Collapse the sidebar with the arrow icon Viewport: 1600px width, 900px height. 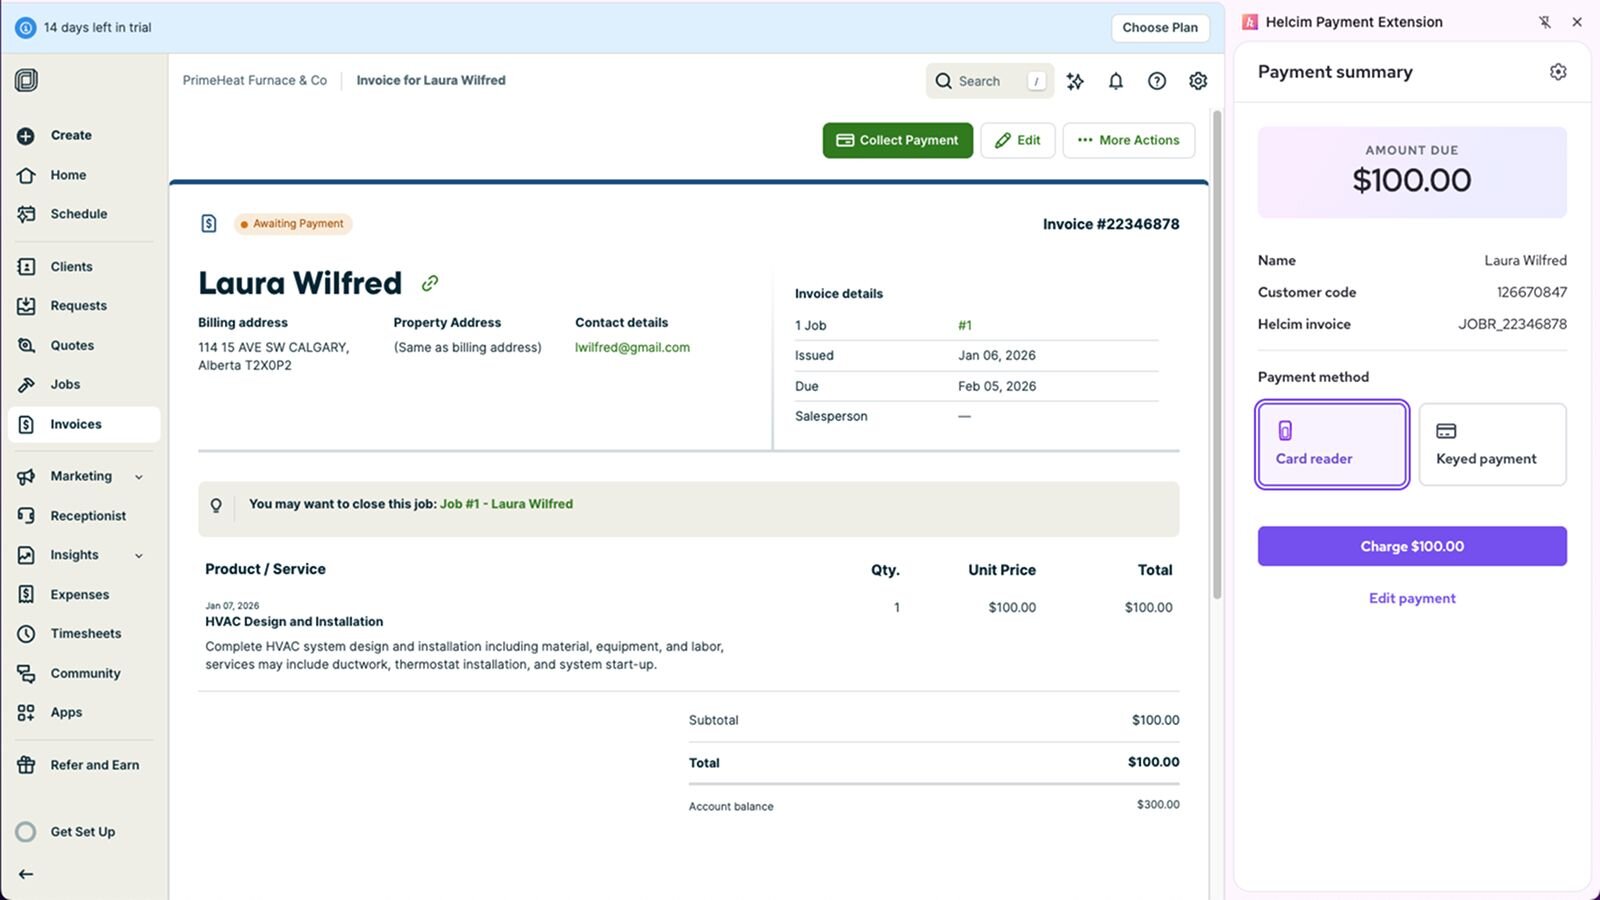coord(26,874)
